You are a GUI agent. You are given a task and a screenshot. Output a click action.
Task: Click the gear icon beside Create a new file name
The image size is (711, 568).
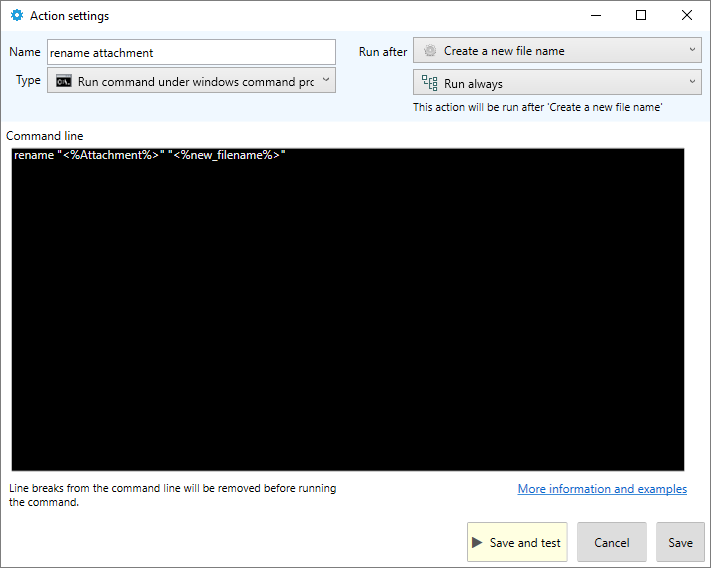coord(430,51)
